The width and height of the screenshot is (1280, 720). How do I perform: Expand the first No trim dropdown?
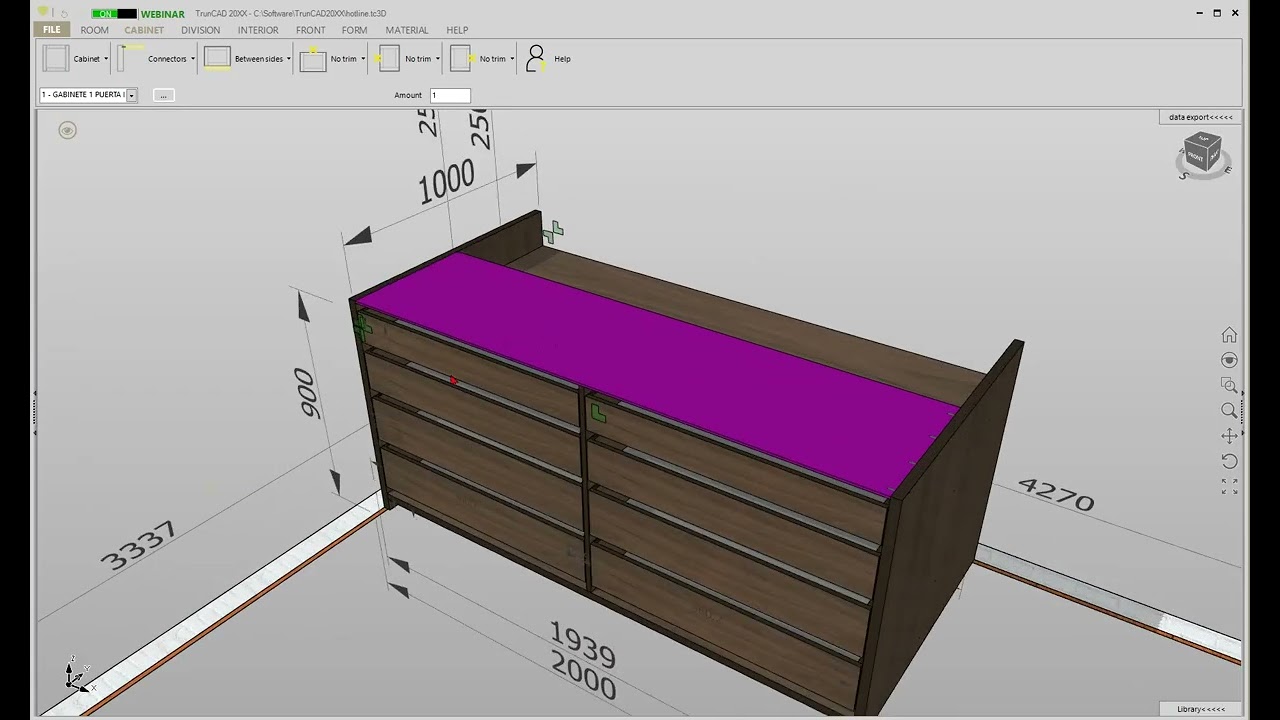pyautogui.click(x=363, y=59)
